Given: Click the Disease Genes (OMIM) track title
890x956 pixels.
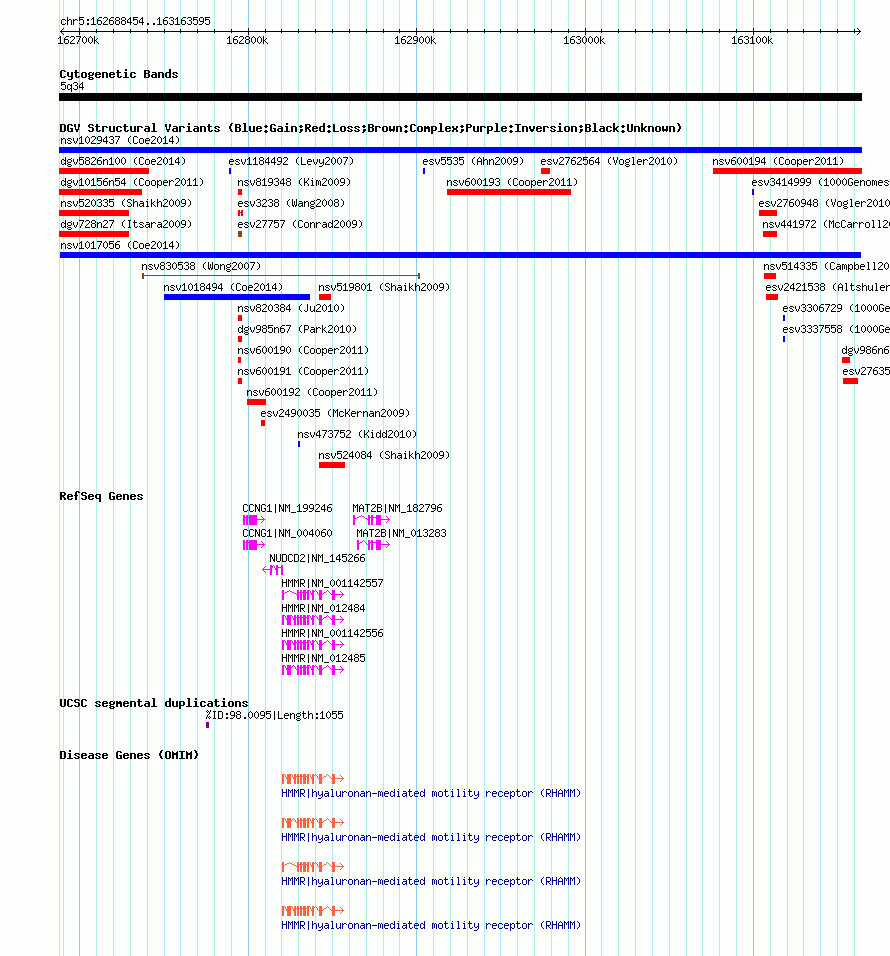Looking at the screenshot, I should click(x=129, y=755).
